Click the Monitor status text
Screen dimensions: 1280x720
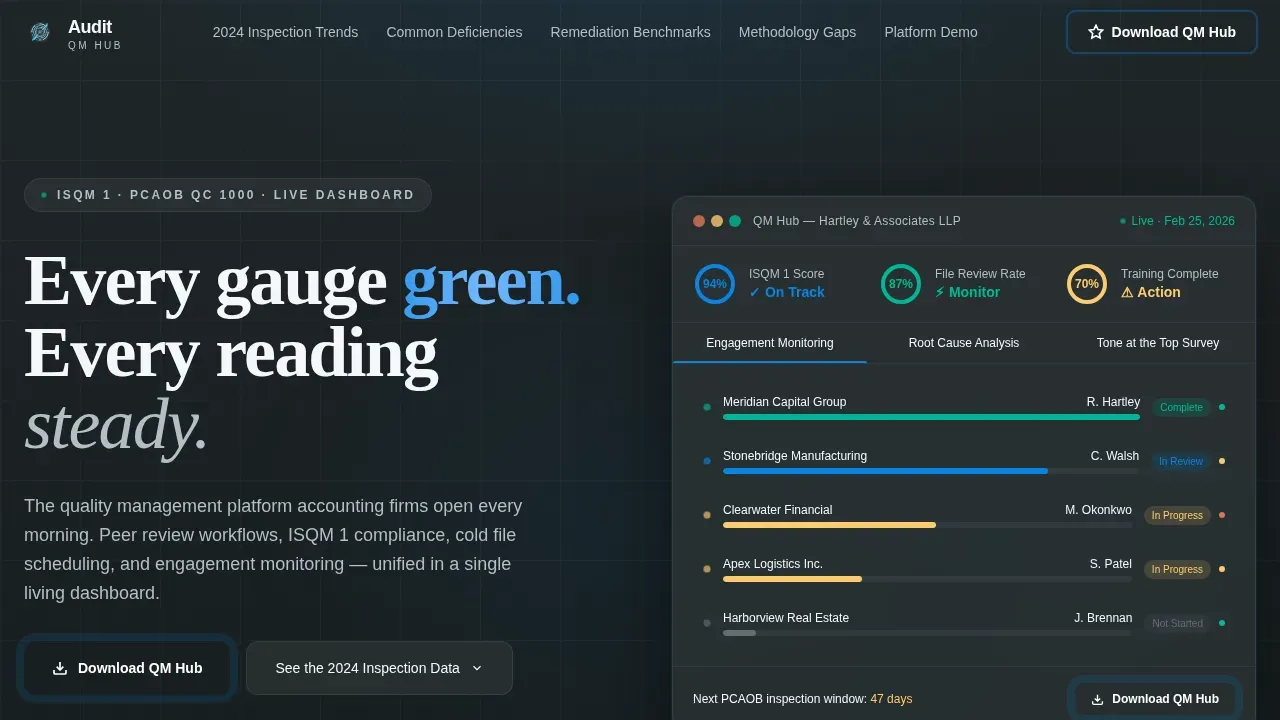(967, 292)
